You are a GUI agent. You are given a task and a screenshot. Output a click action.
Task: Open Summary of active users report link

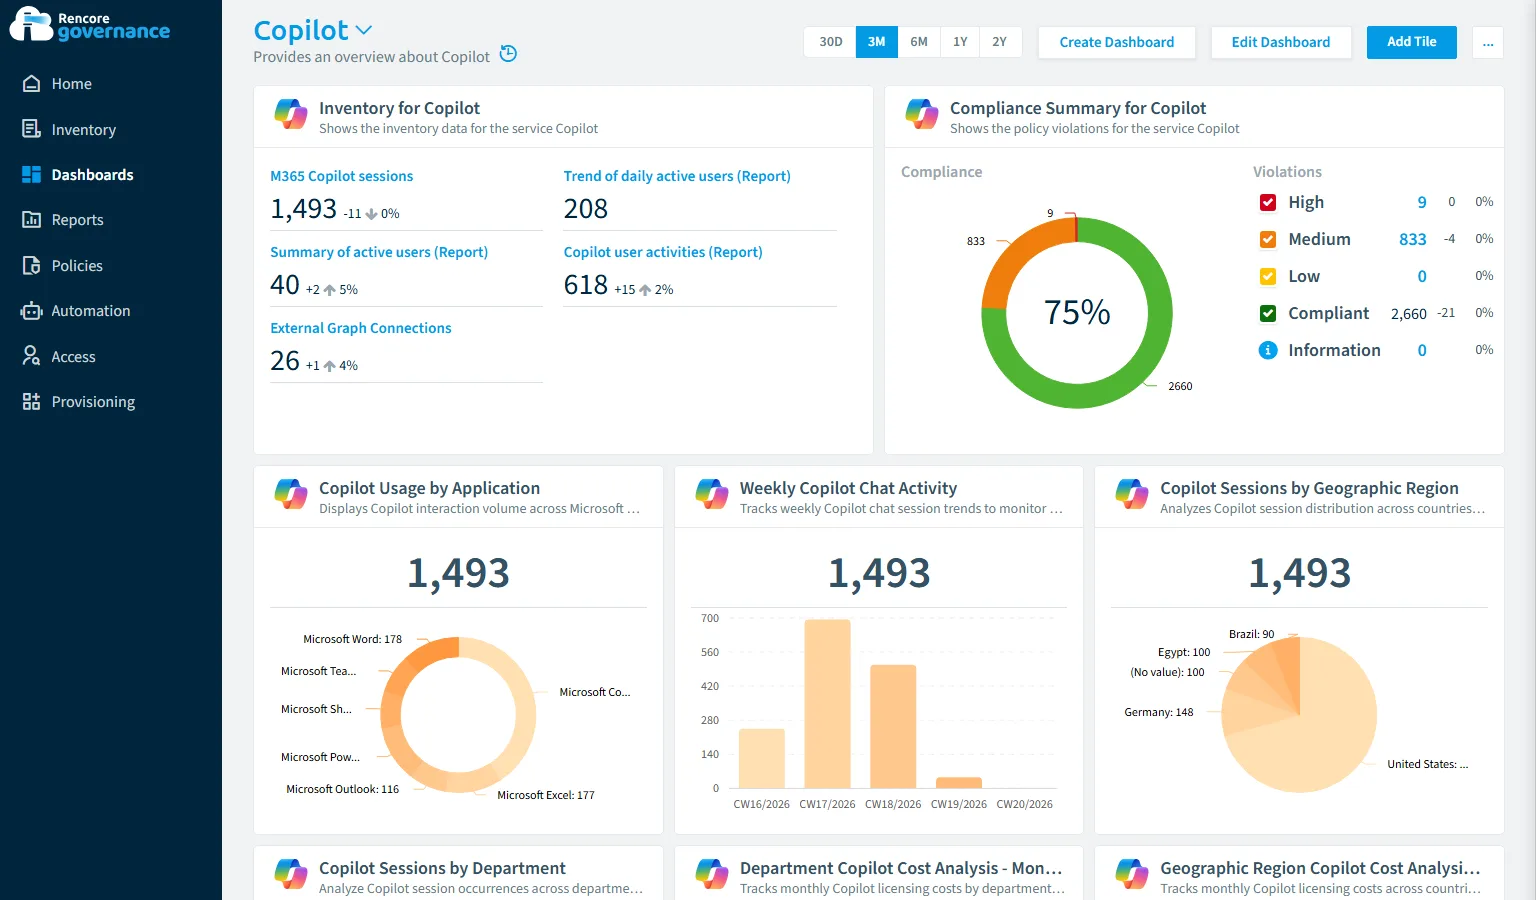pyautogui.click(x=379, y=252)
